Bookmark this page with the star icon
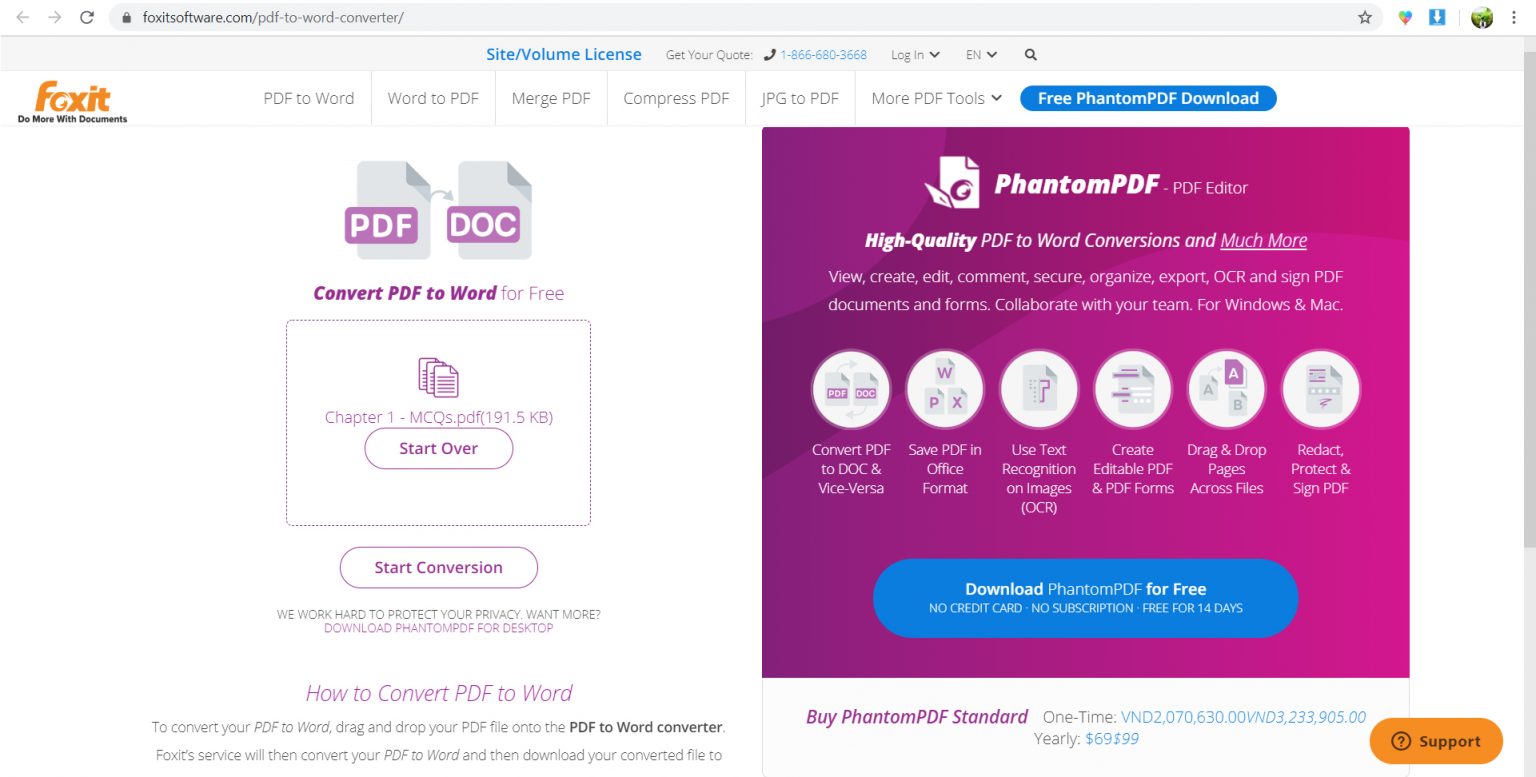The width and height of the screenshot is (1536, 777). [1365, 17]
